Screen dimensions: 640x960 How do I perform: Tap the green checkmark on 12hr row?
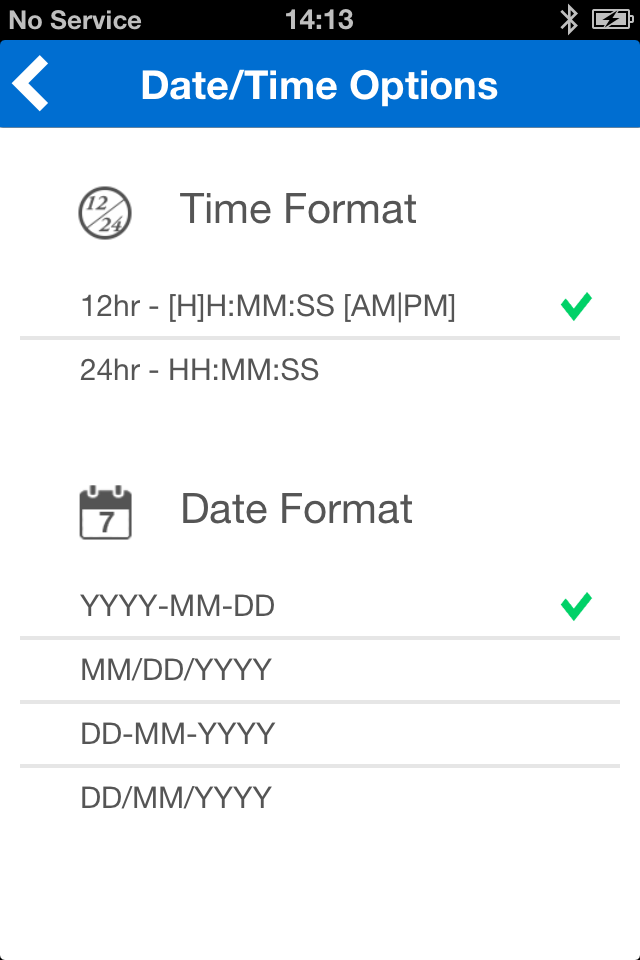(576, 306)
